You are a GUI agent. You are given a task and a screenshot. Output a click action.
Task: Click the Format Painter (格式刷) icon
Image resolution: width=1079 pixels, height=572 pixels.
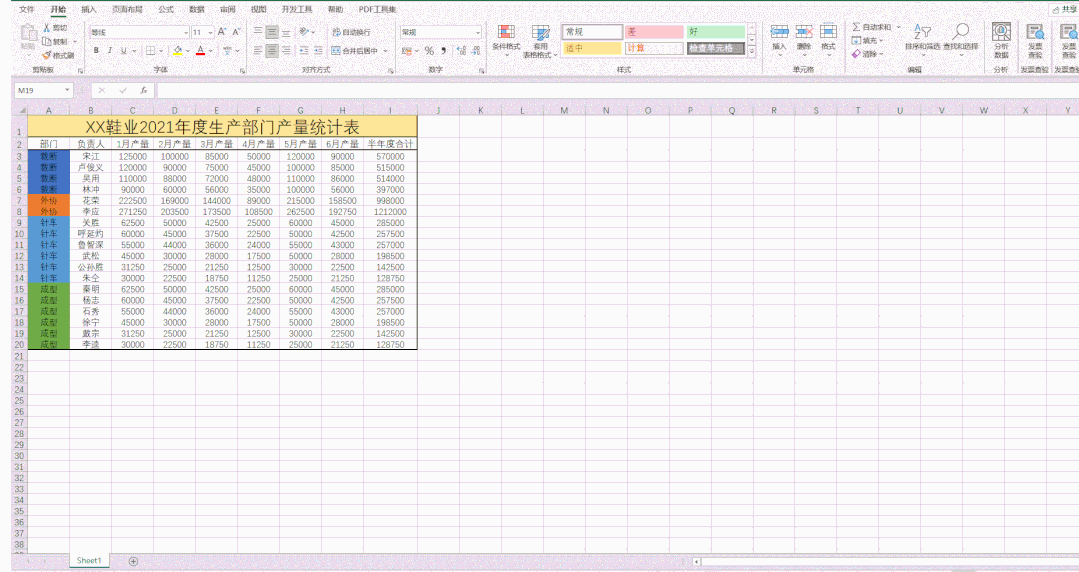(47, 55)
